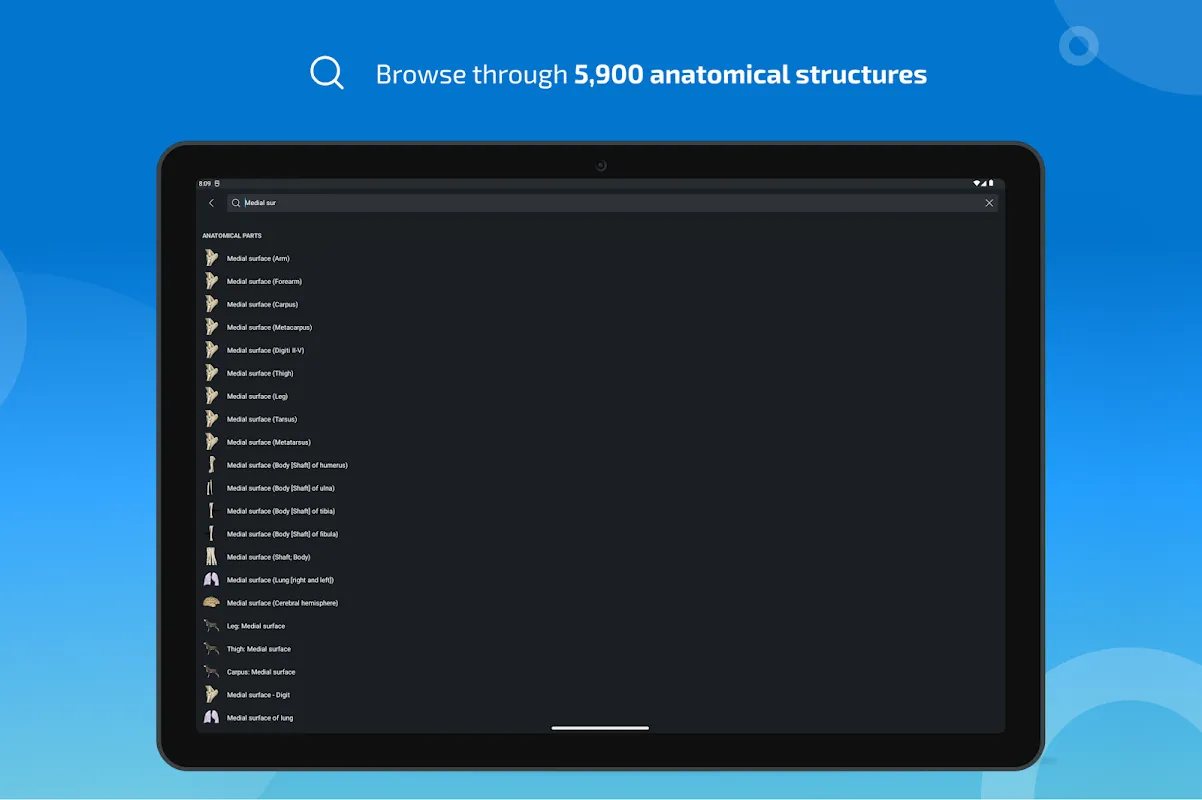Image resolution: width=1202 pixels, height=800 pixels.
Task: Tap the back arrow icon
Action: click(x=211, y=203)
